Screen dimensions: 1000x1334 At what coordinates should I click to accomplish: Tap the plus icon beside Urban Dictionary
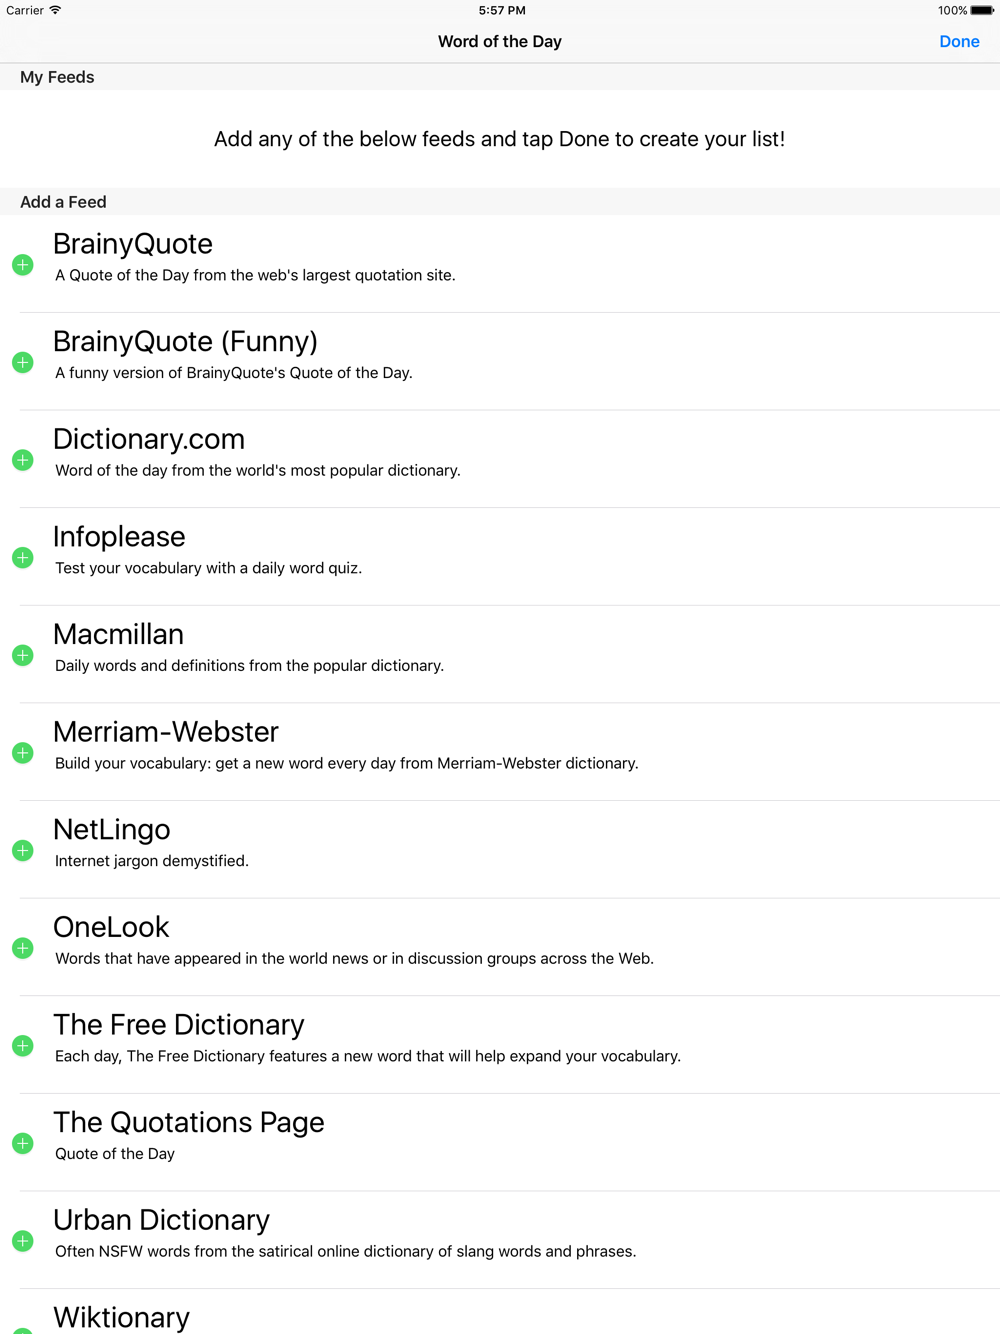click(x=23, y=1241)
